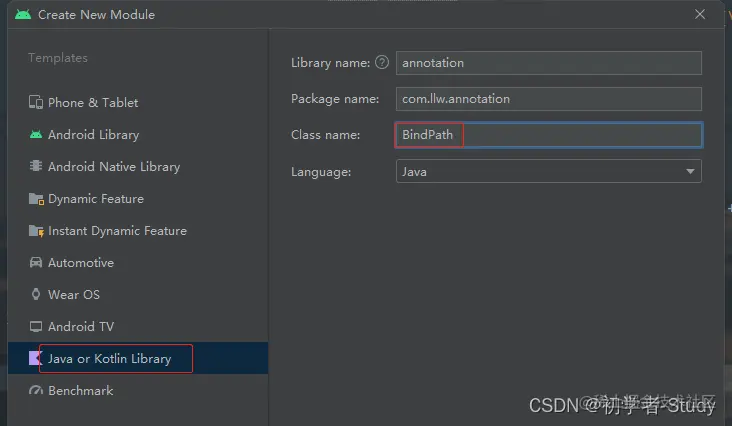Image resolution: width=732 pixels, height=426 pixels.
Task: Click the Android Native Library chip icon
Action: 36,166
